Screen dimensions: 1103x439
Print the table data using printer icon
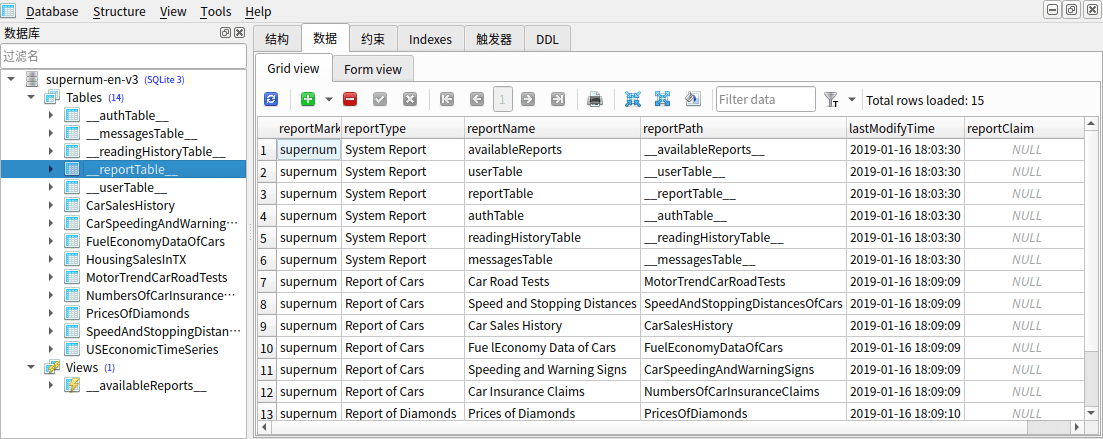[594, 100]
